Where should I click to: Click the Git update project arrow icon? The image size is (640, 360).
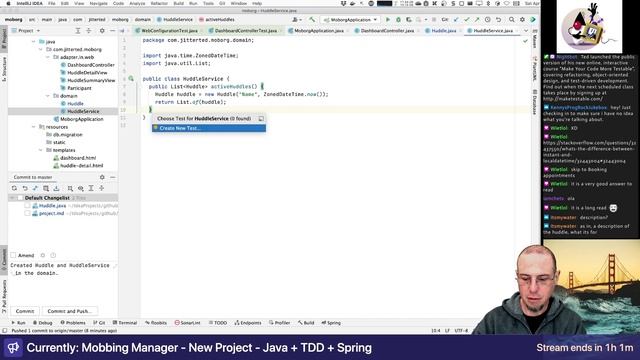[456, 20]
